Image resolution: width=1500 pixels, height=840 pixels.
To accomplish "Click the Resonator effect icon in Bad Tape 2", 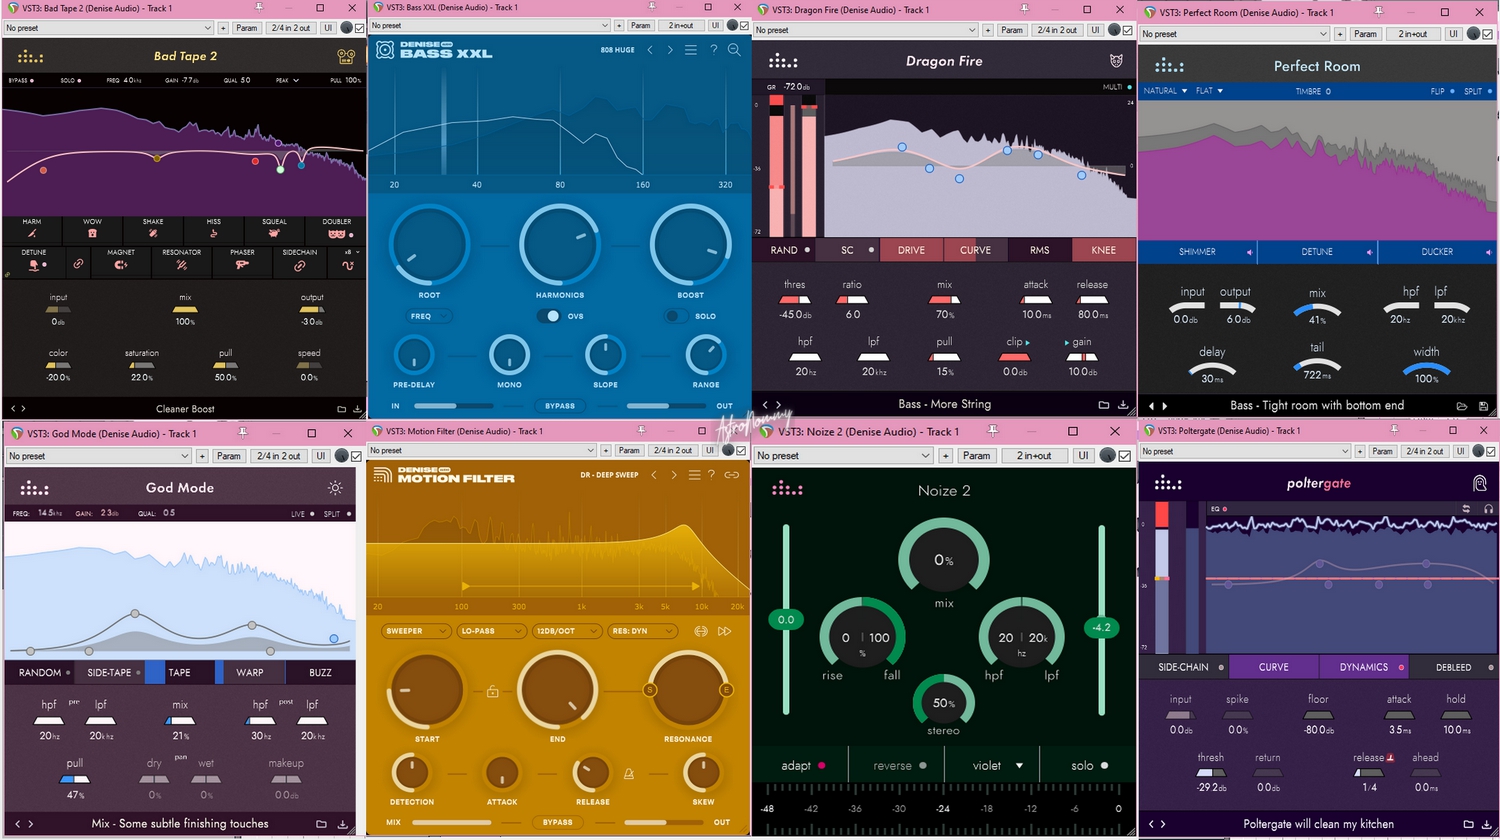I will [182, 265].
